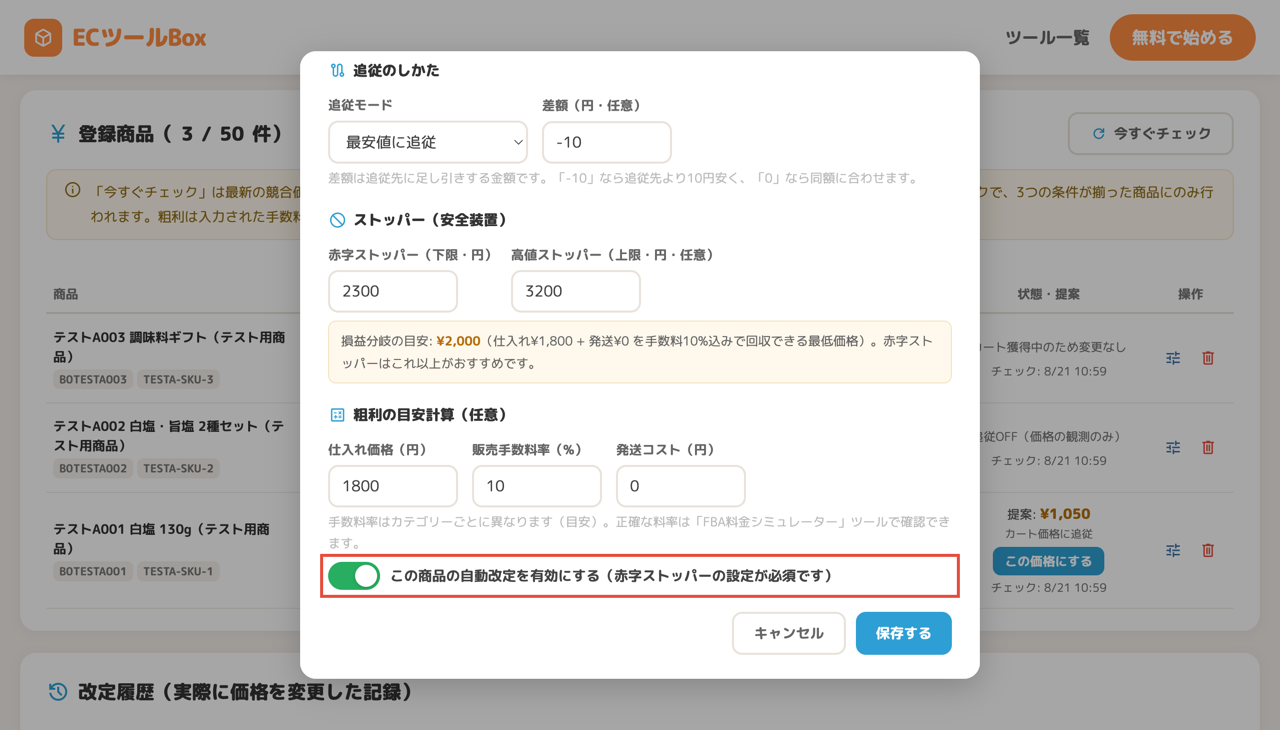
Task: Click the history icon beside 改定履歴
Action: click(58, 692)
